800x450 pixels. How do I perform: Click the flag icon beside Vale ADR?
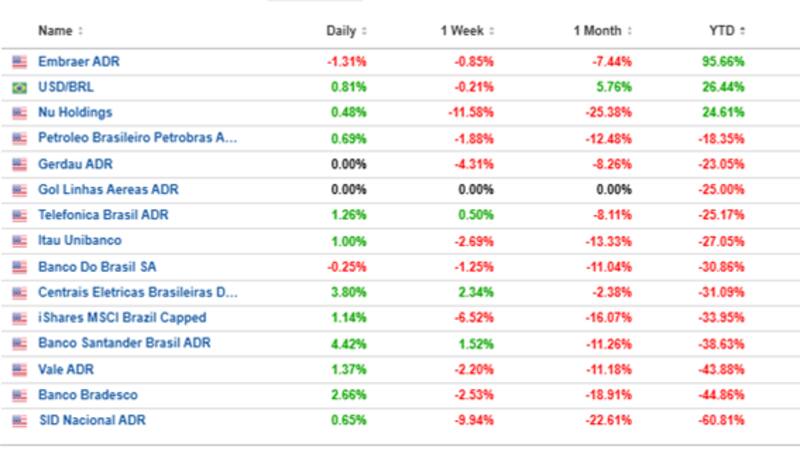tap(18, 369)
